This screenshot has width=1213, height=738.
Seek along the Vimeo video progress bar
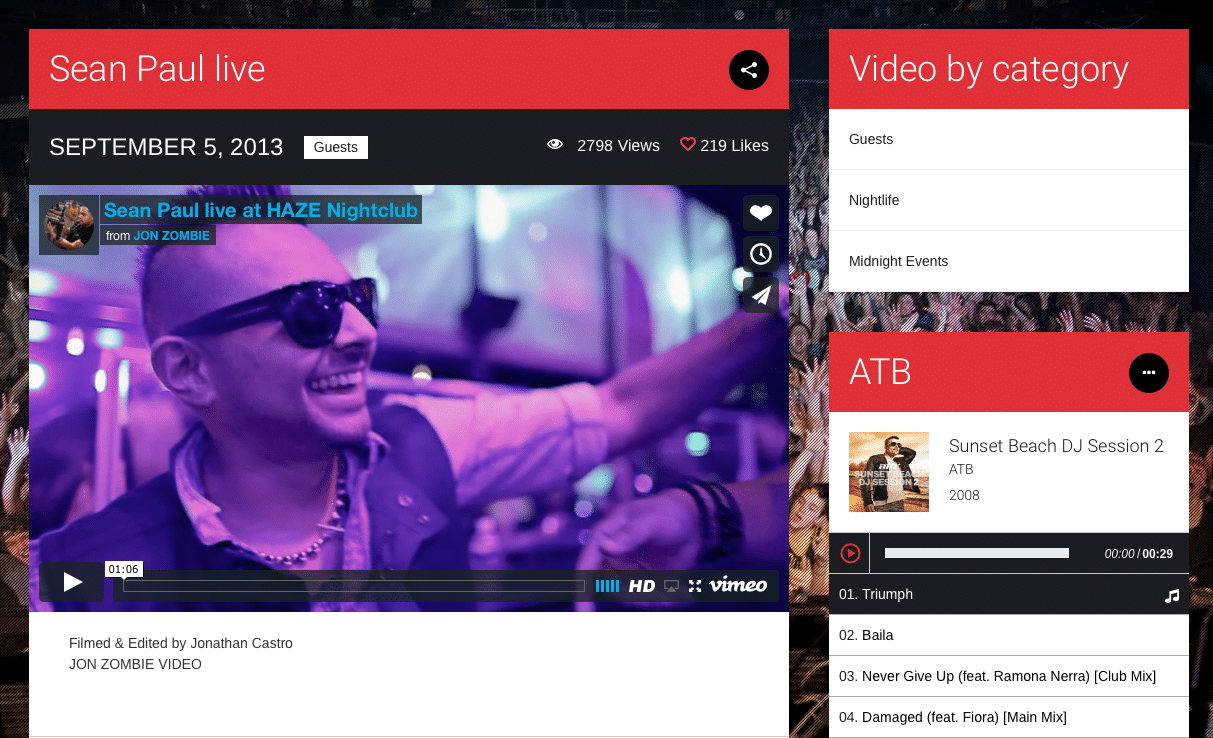click(x=354, y=586)
